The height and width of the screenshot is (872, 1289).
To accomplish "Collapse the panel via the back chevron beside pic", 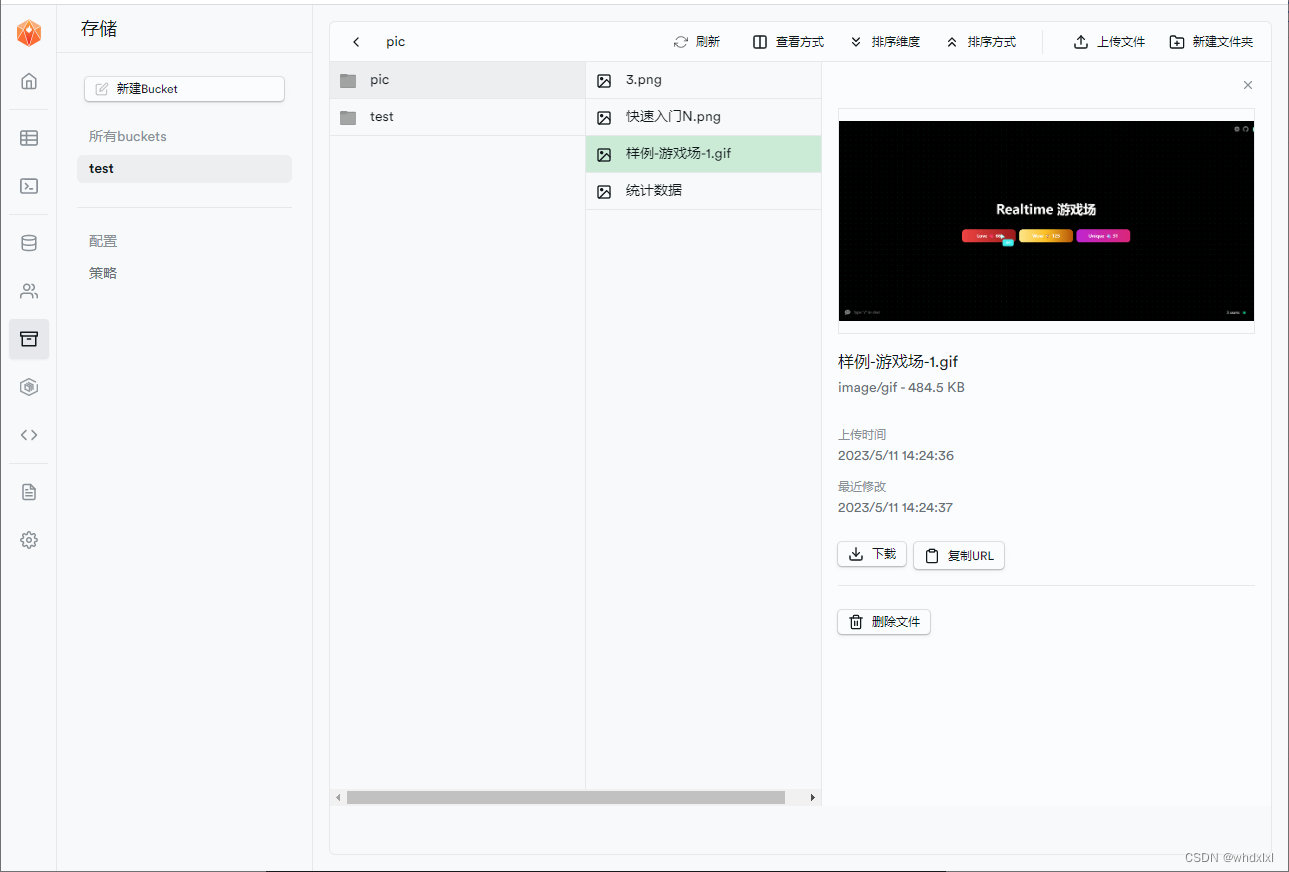I will (356, 41).
